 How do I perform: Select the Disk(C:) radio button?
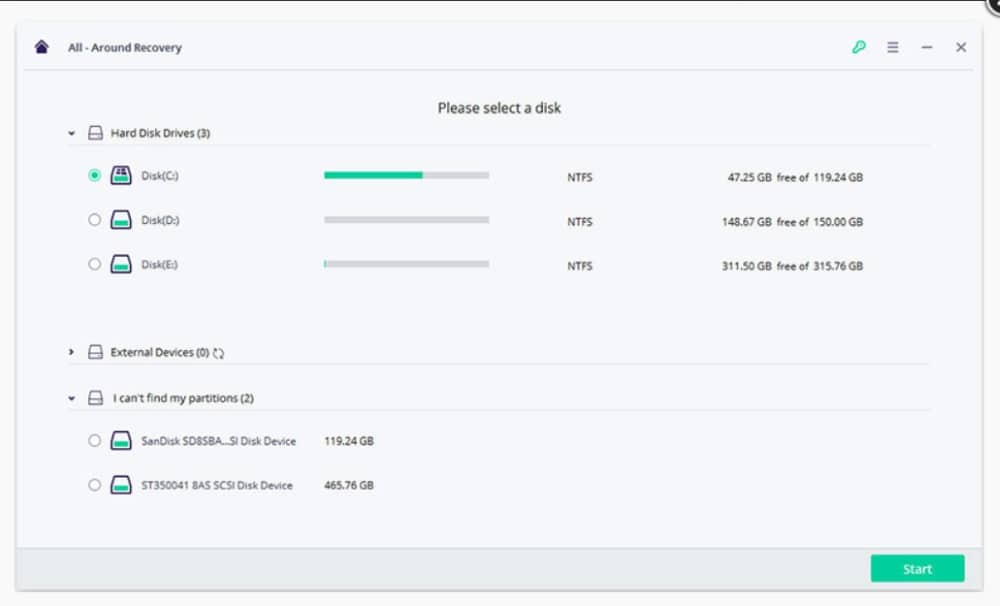coord(94,175)
